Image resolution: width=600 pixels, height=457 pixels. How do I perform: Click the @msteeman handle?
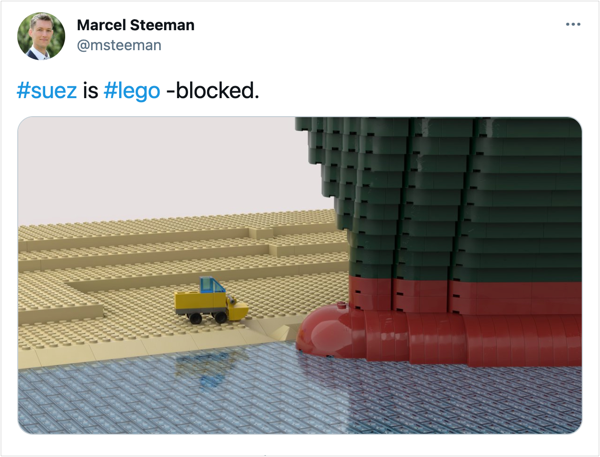coord(119,46)
